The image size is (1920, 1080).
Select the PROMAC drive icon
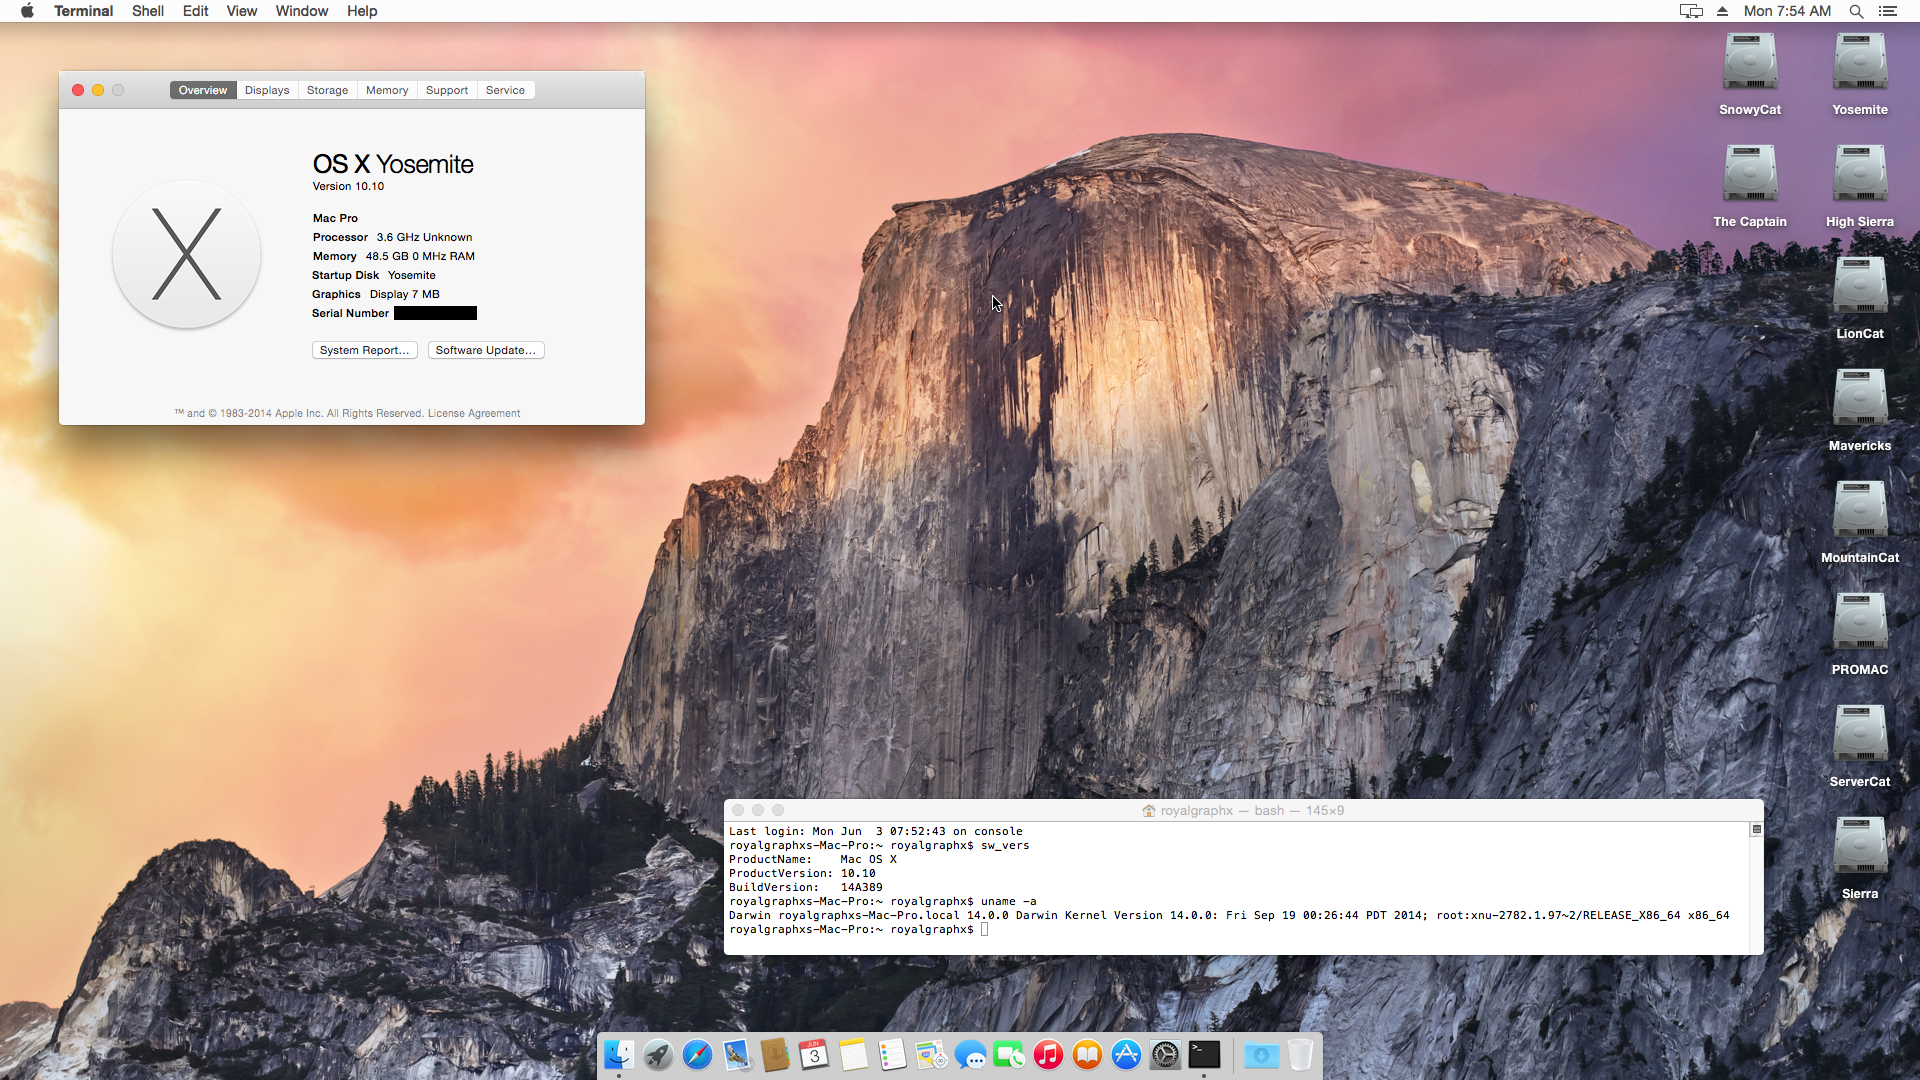click(x=1860, y=622)
